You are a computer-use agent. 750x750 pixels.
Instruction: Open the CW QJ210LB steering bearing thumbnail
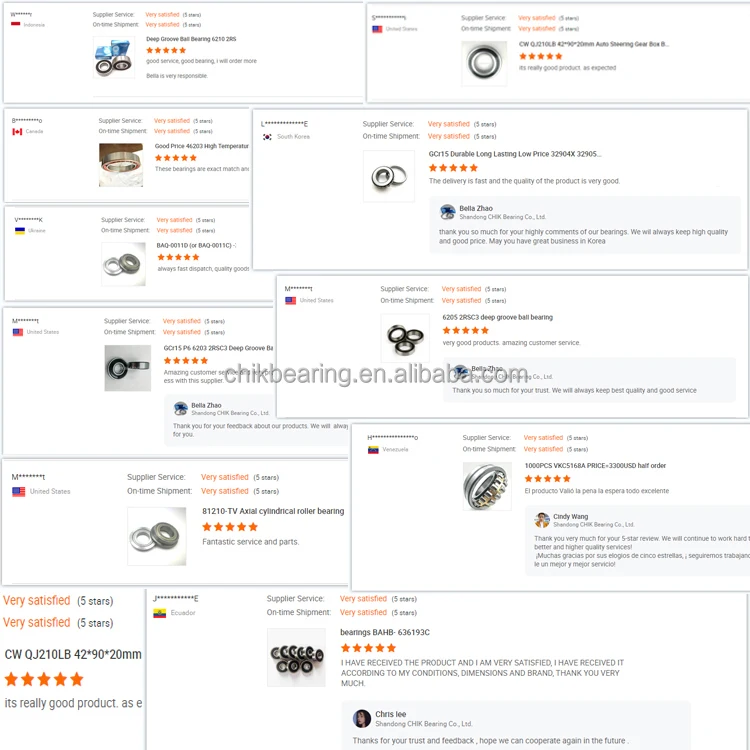484,63
